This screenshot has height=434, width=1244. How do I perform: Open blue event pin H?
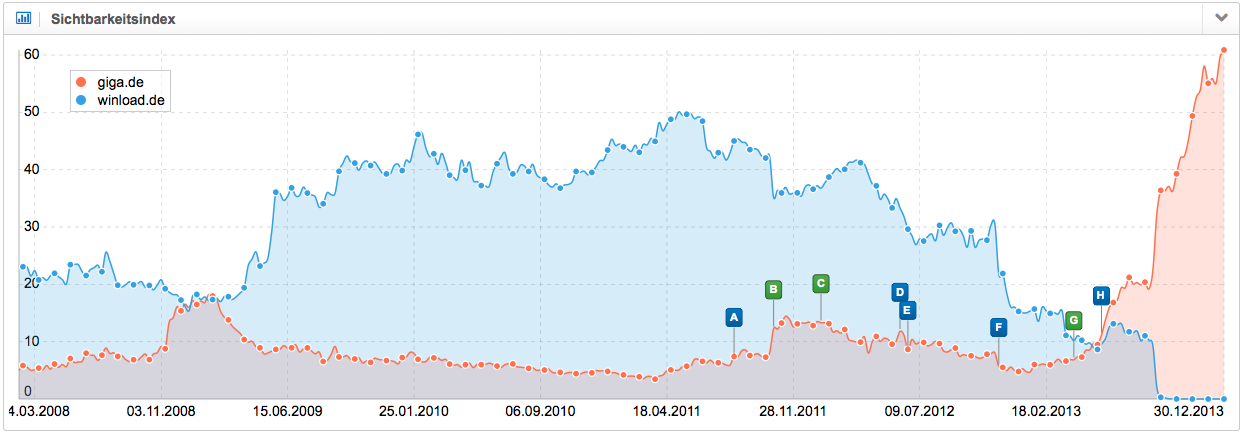1101,295
